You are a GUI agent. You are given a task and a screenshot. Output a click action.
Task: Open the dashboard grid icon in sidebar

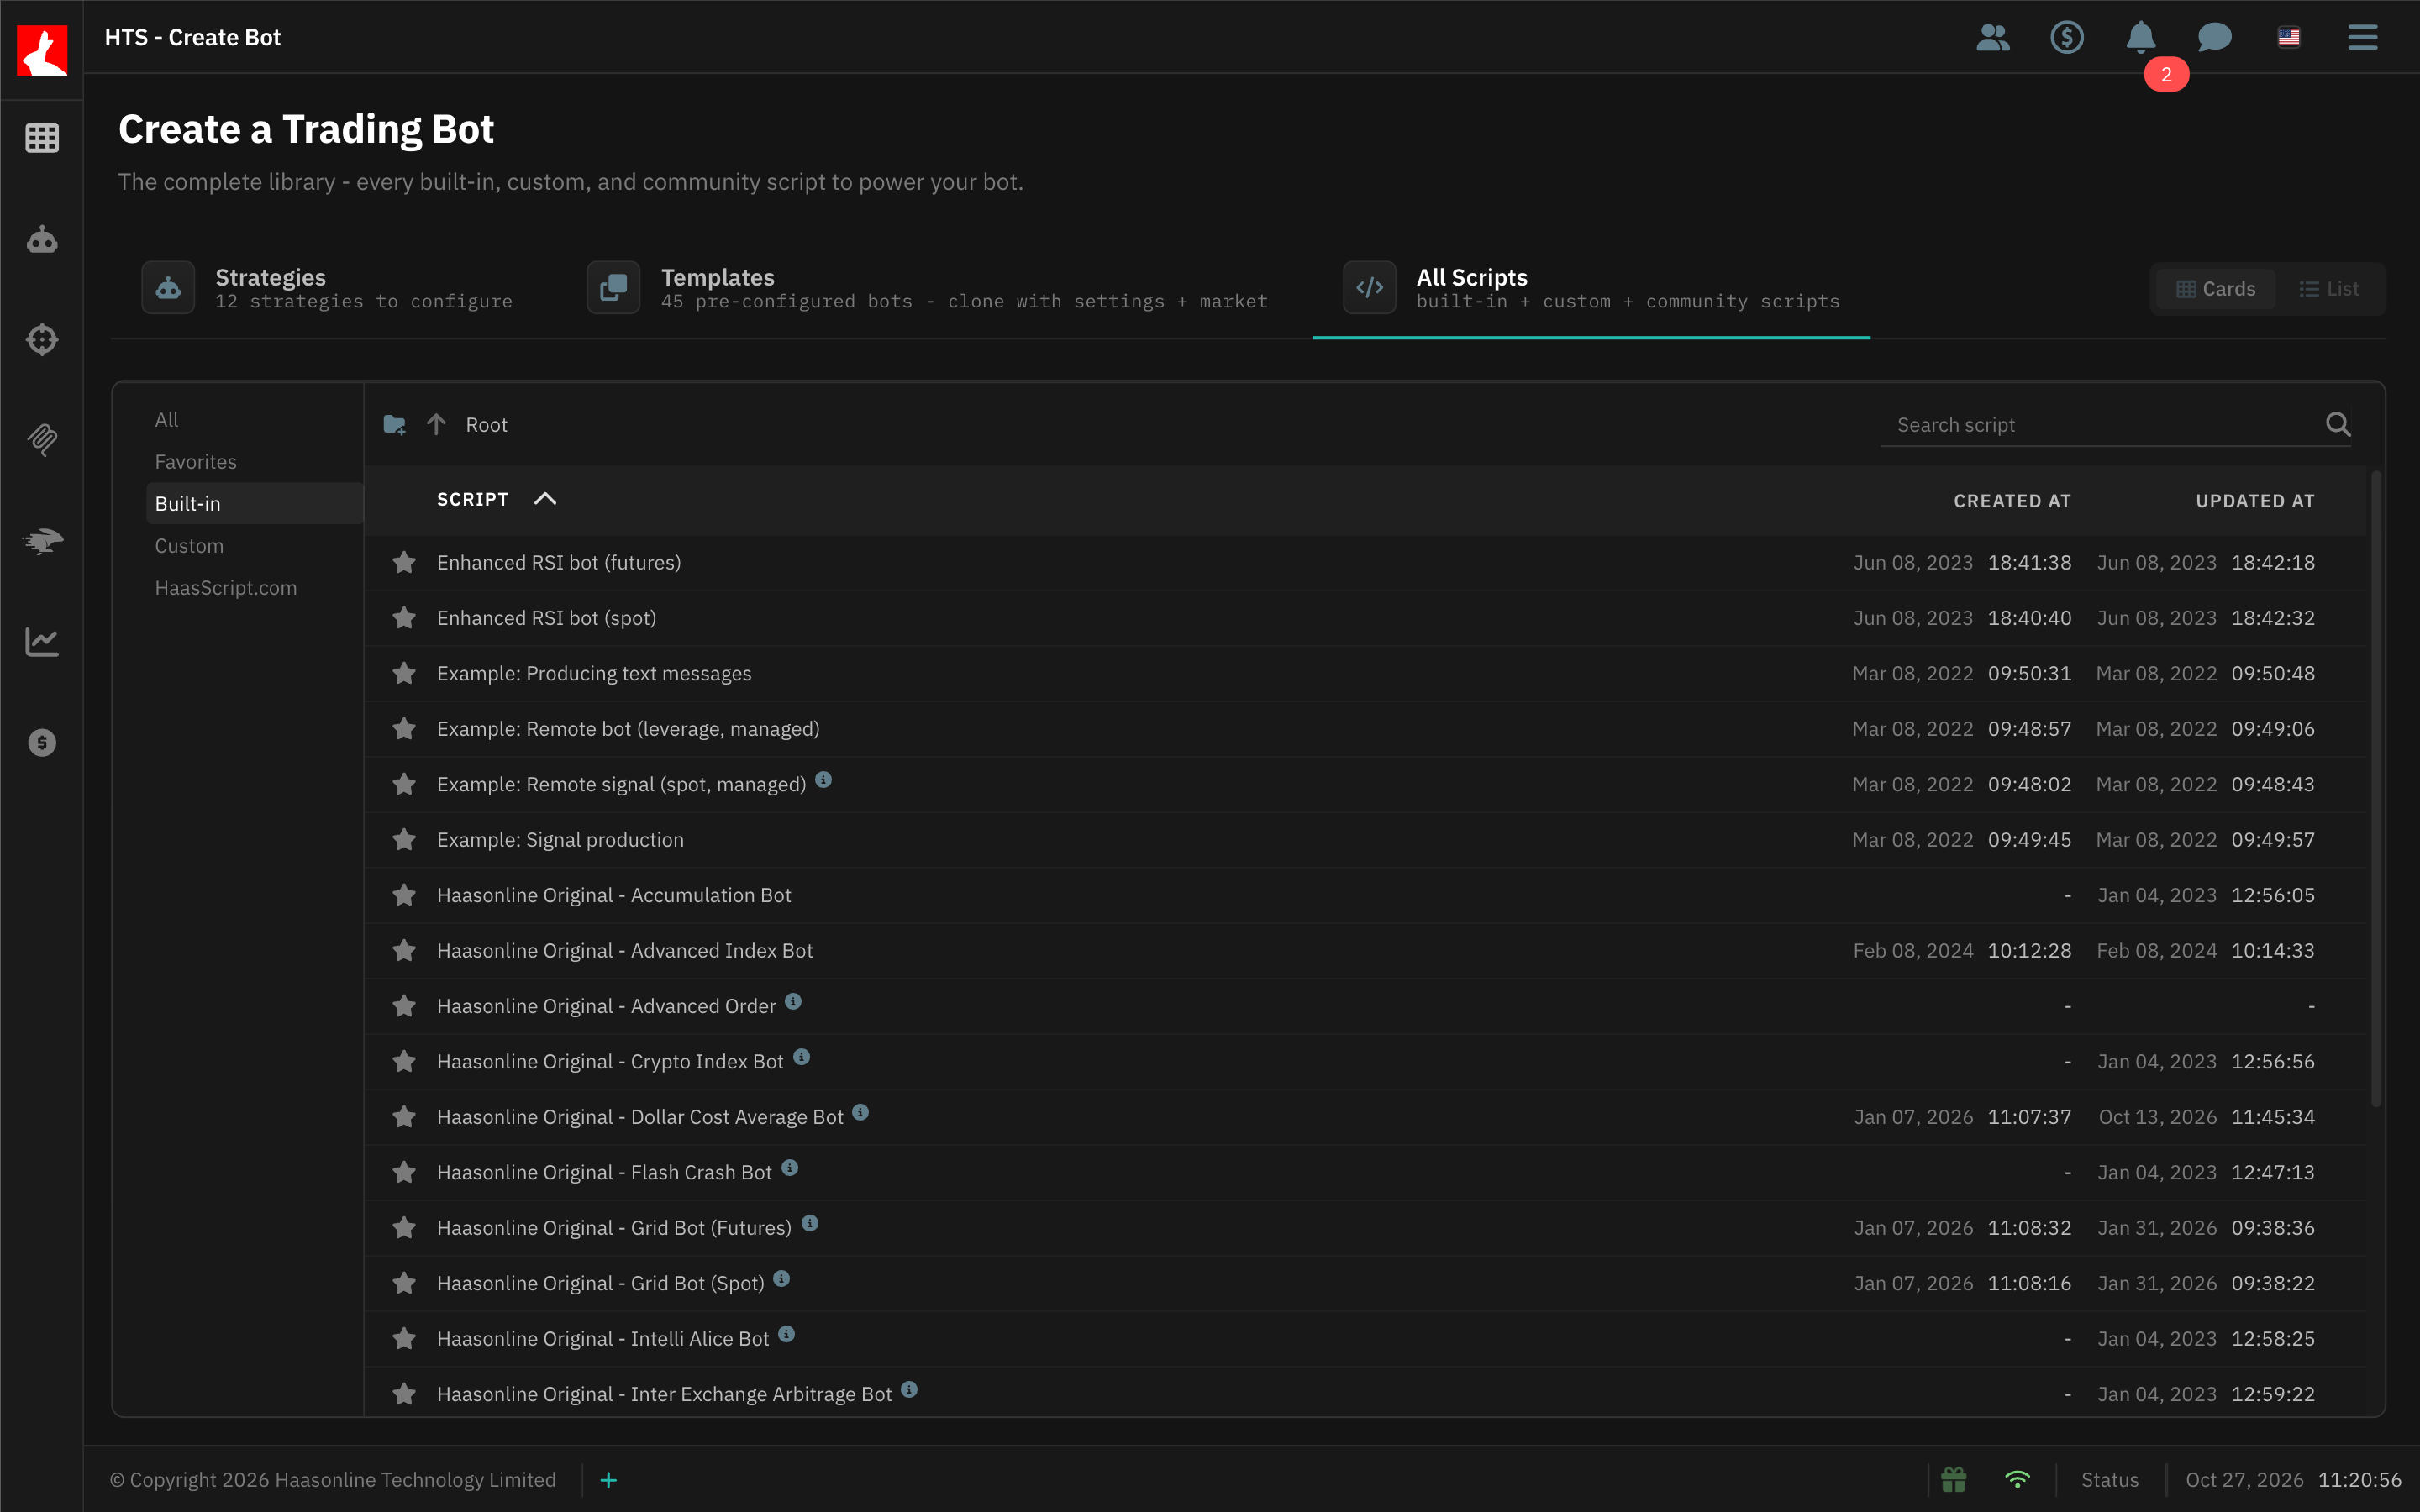point(42,138)
